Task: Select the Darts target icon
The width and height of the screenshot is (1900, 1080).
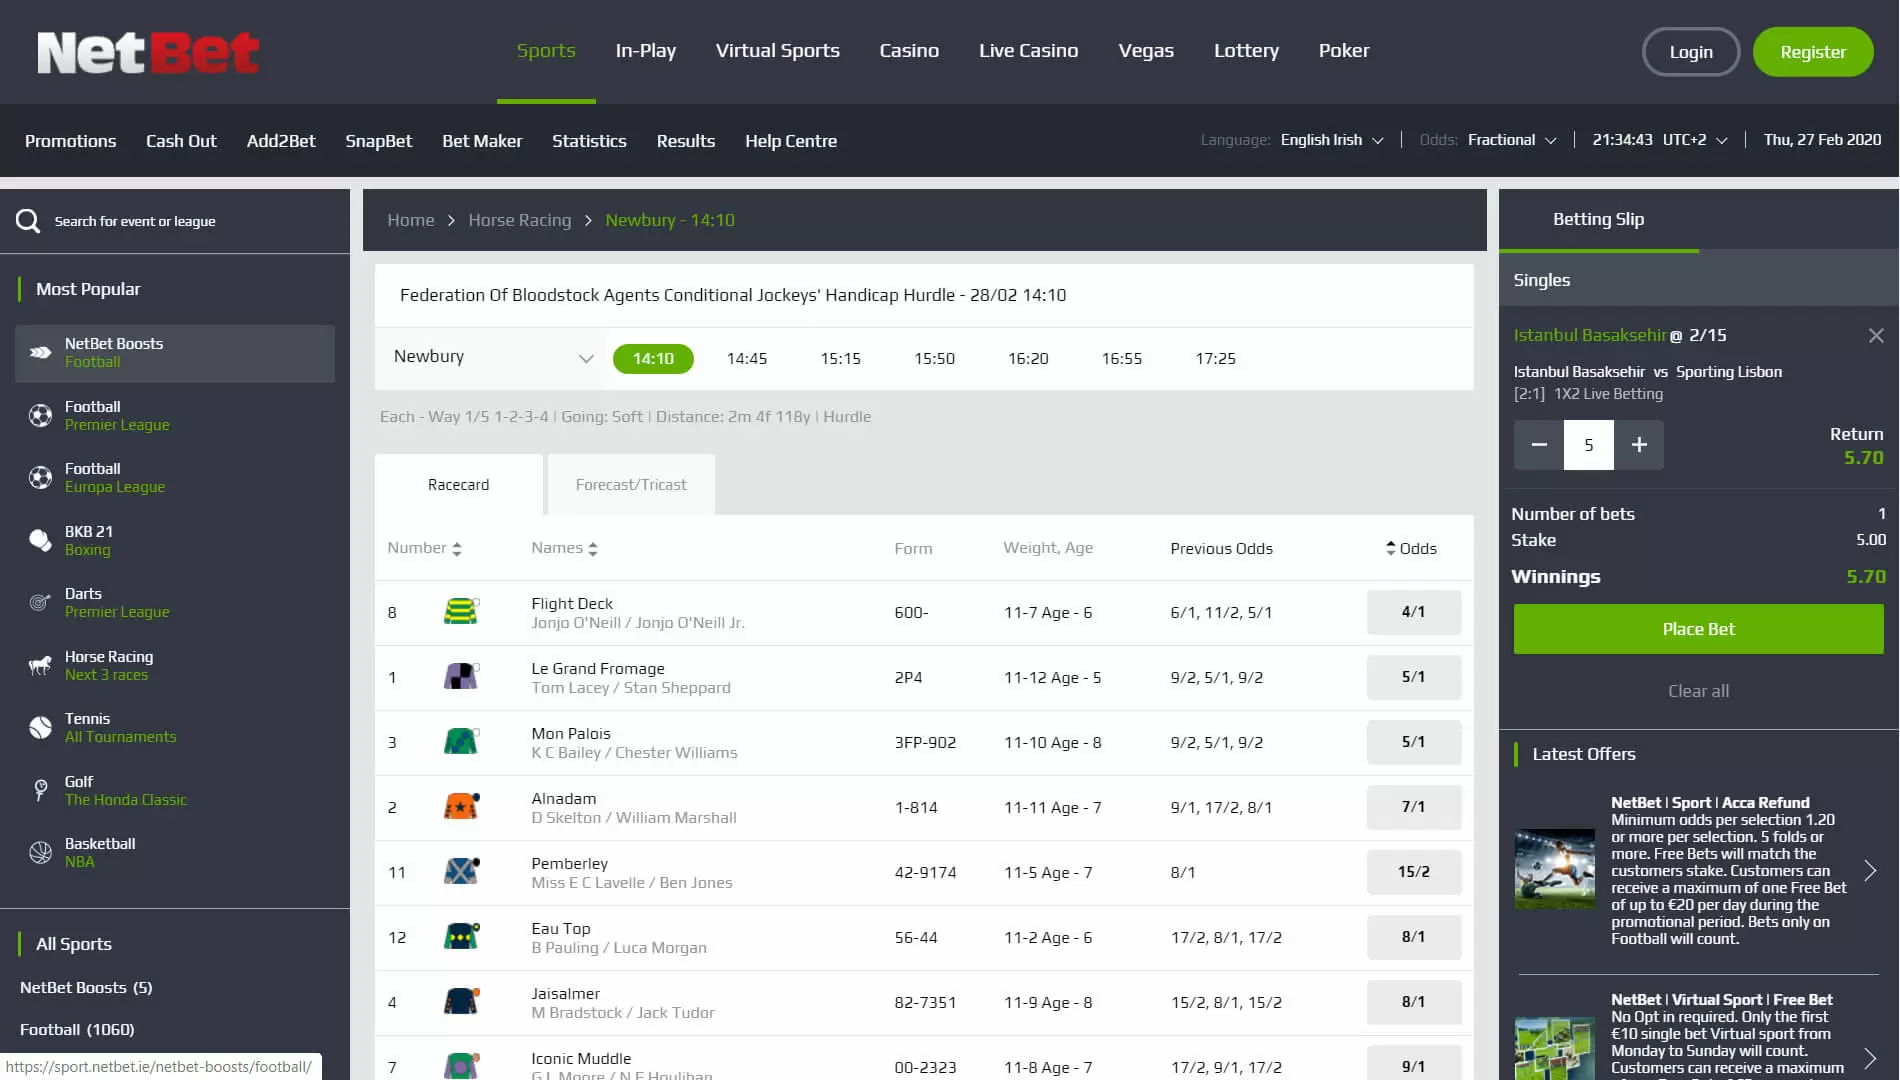Action: (40, 603)
